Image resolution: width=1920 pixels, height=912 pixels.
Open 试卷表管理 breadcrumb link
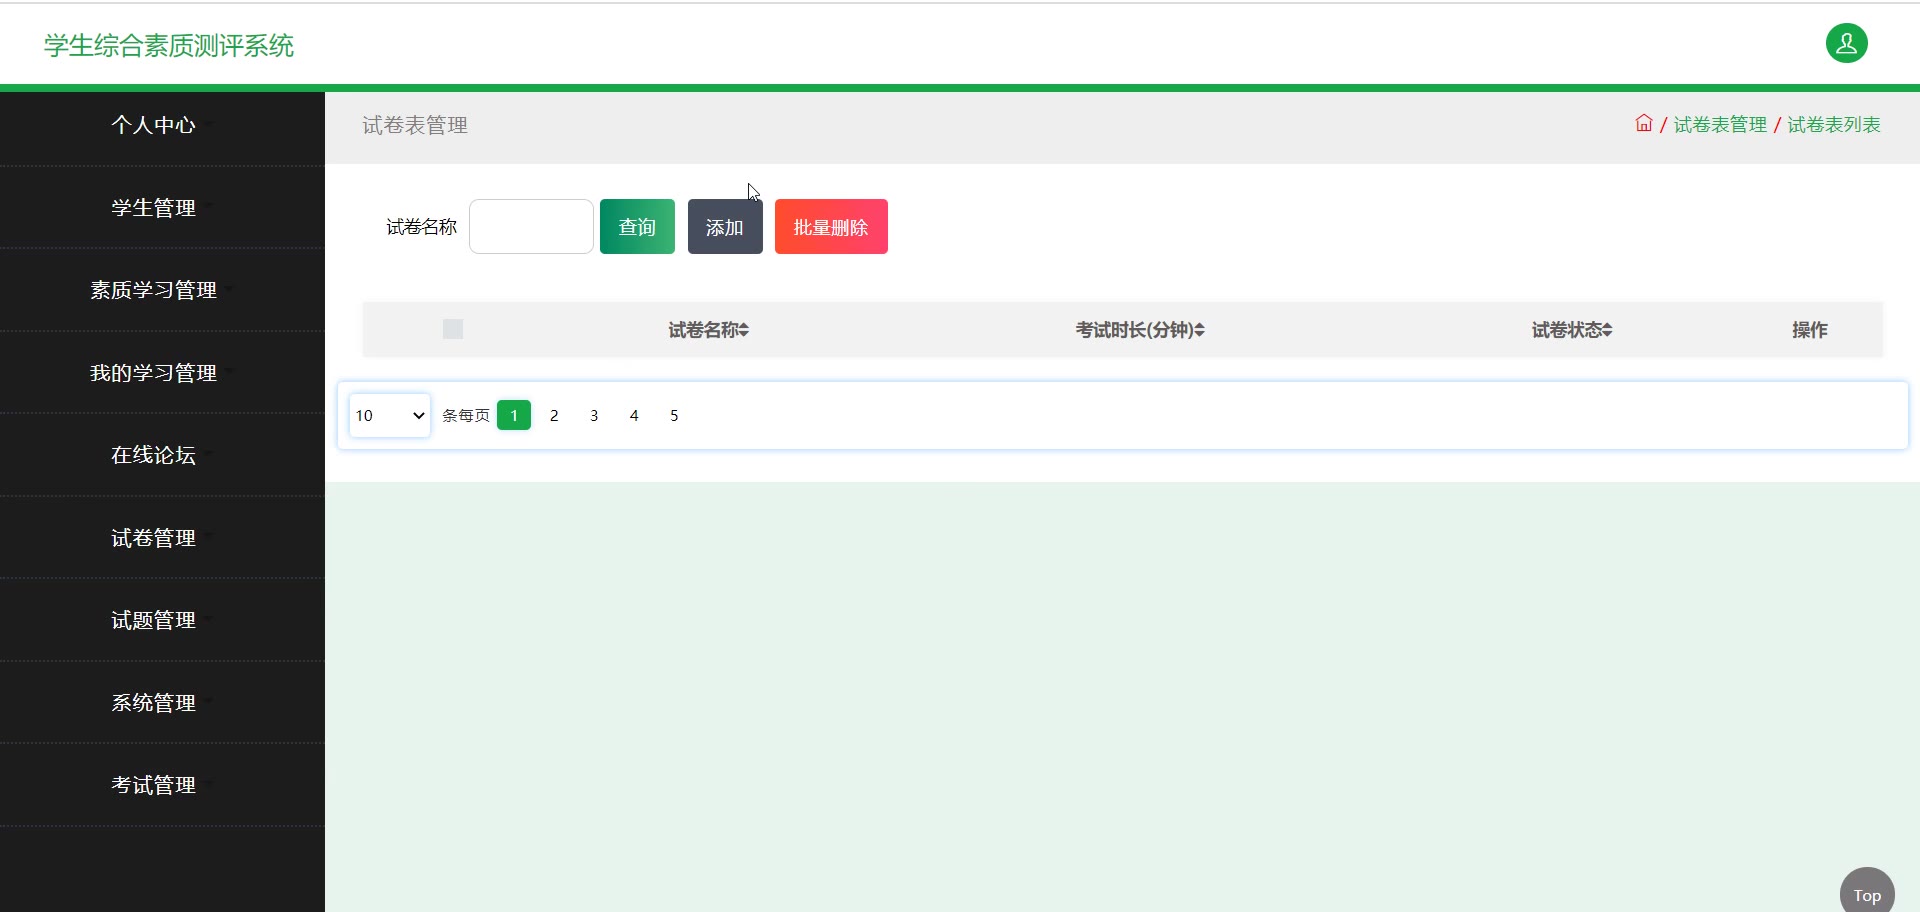(x=1720, y=124)
